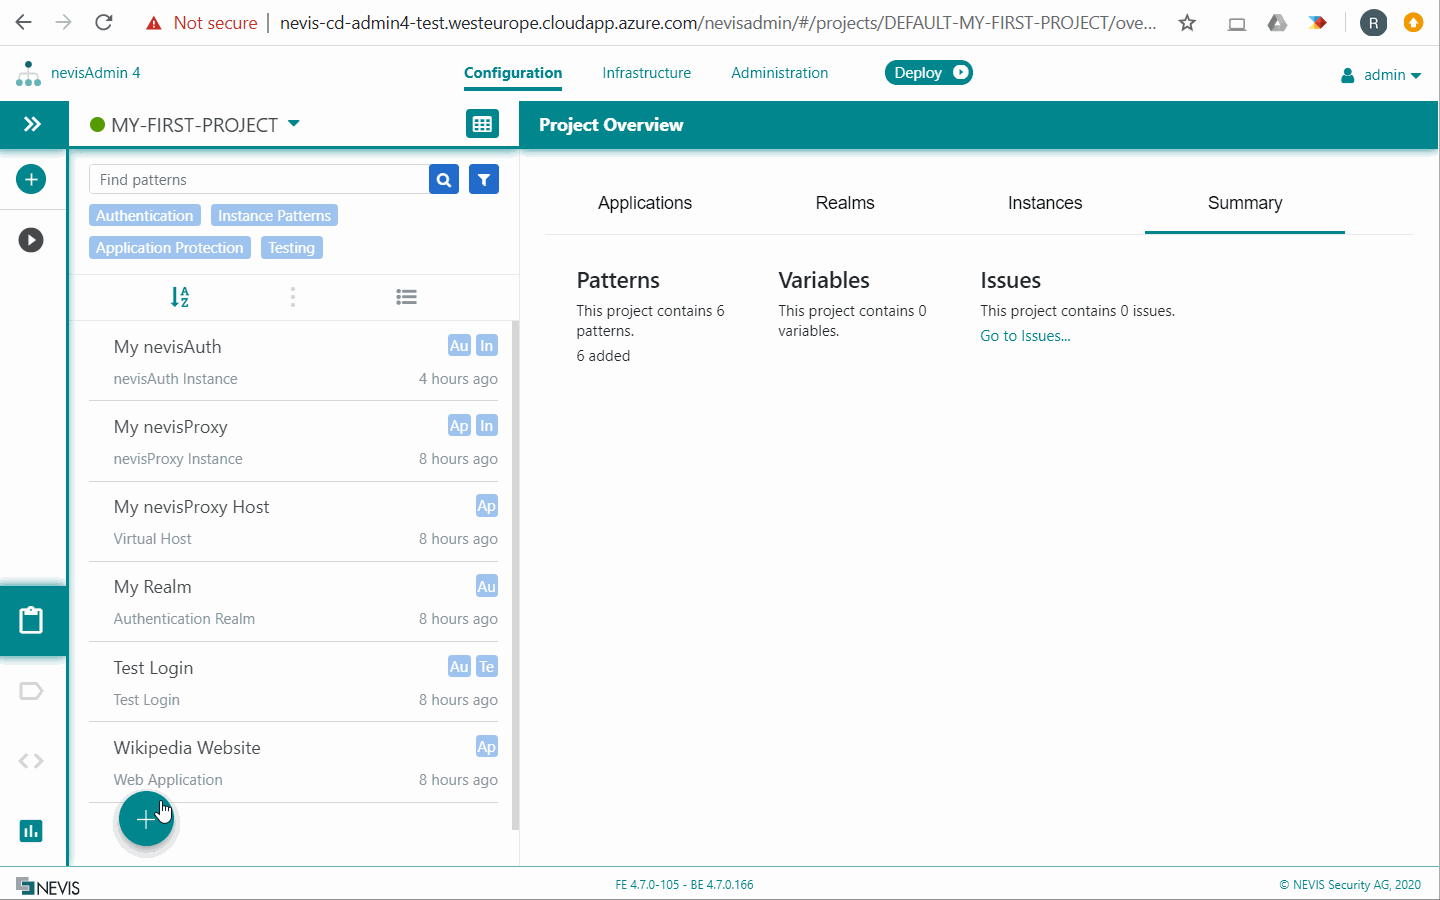Click the NEVIS logo in footer
This screenshot has width=1440, height=900.
pos(48,886)
